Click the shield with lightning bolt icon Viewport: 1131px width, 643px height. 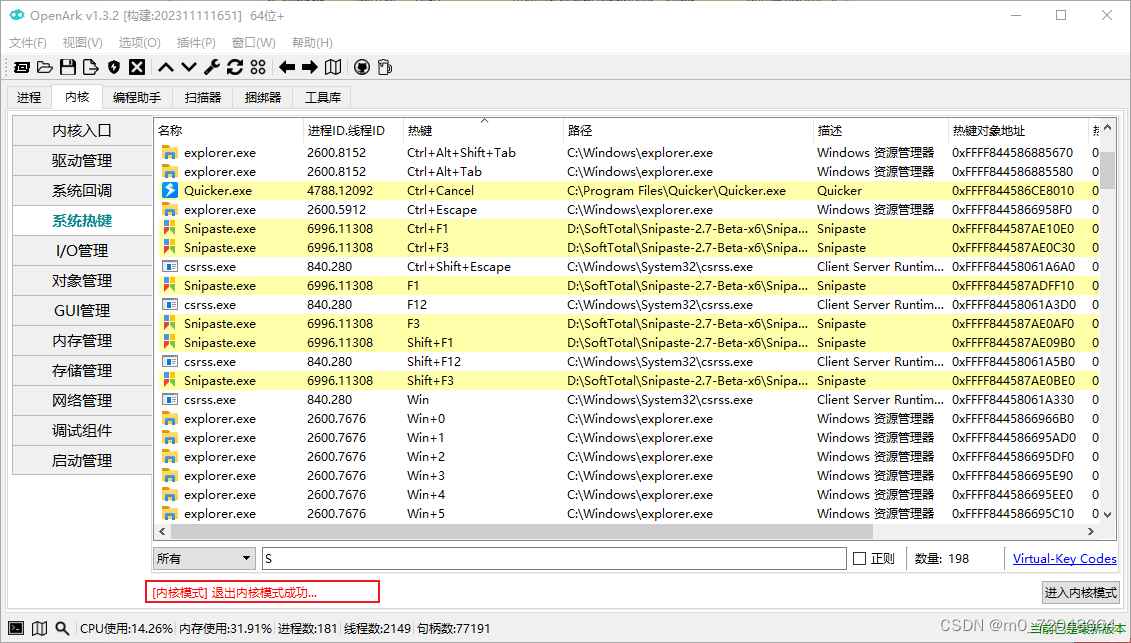coord(113,67)
